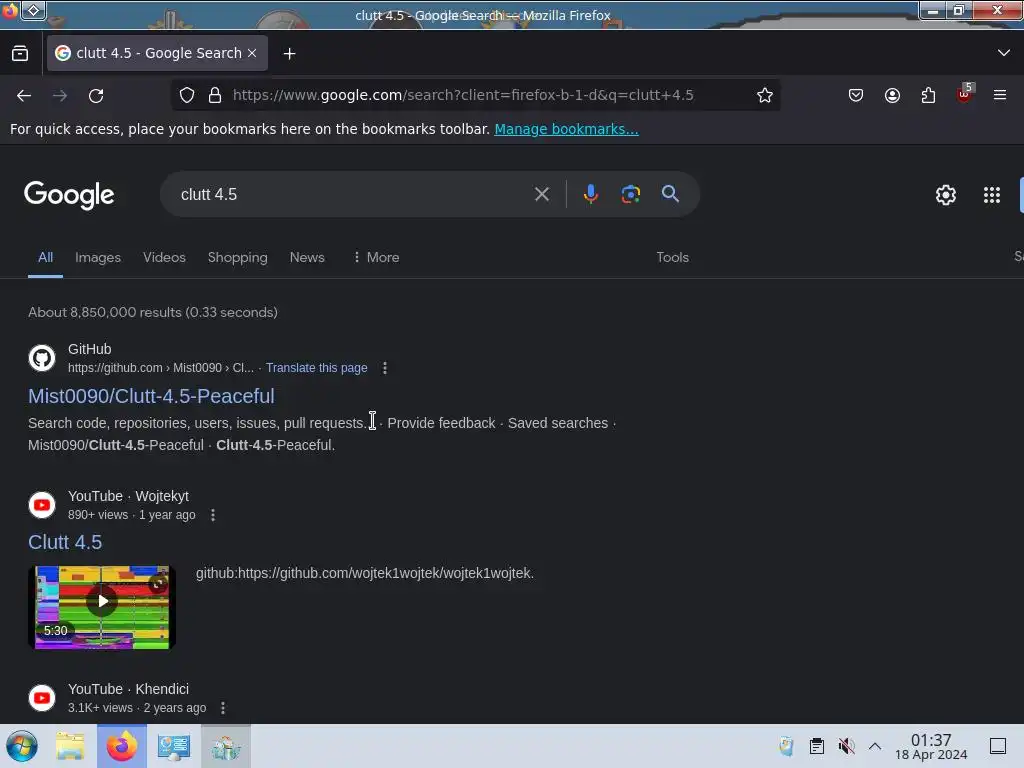1024x768 pixels.
Task: Open the Firefox account icon
Action: [x=892, y=95]
